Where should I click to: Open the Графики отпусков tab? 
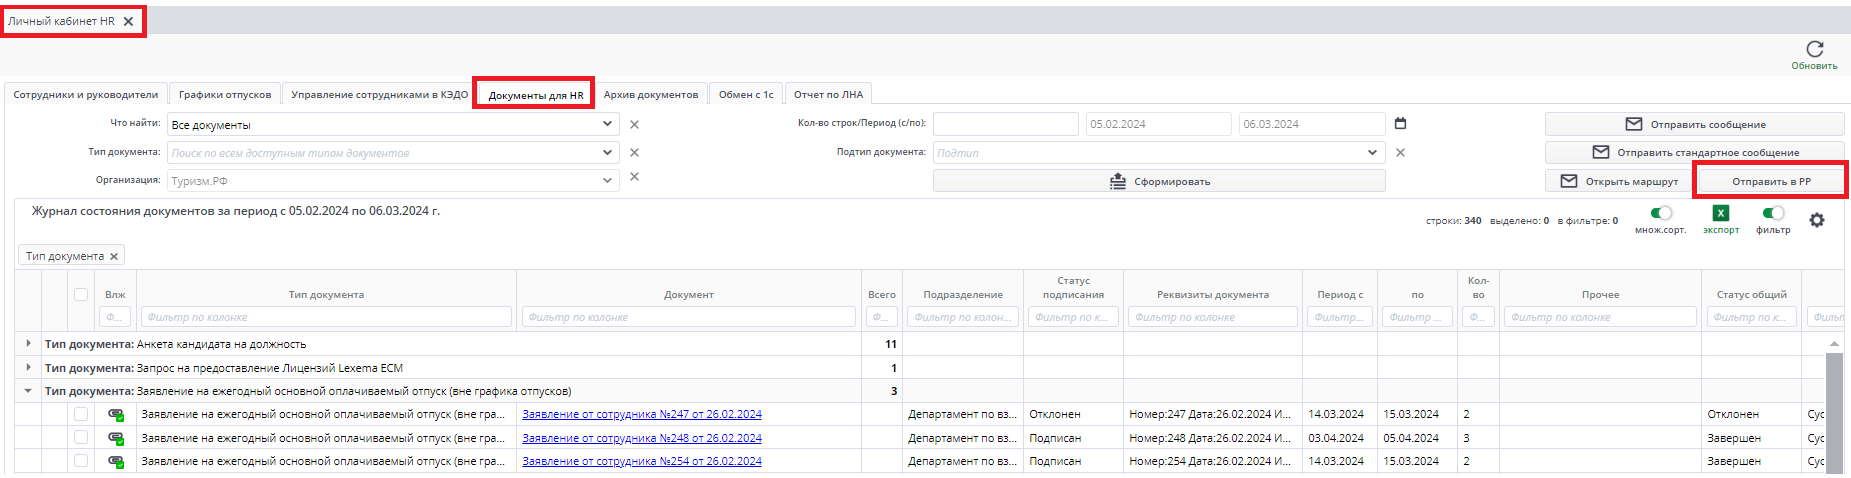[225, 95]
